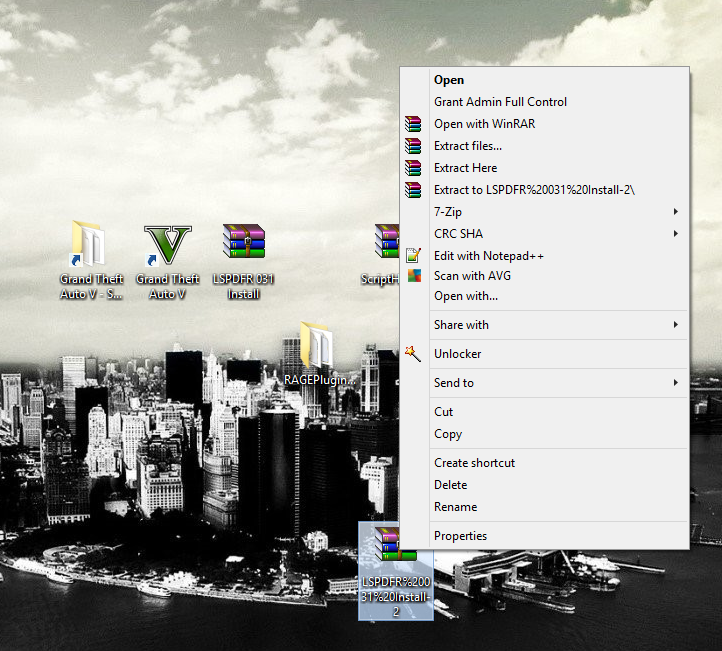Click the 'ScriptH' file name label
722x651 pixels.
[380, 279]
